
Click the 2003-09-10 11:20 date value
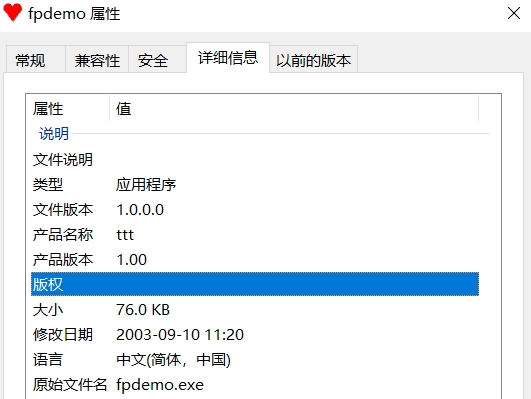[x=180, y=335]
